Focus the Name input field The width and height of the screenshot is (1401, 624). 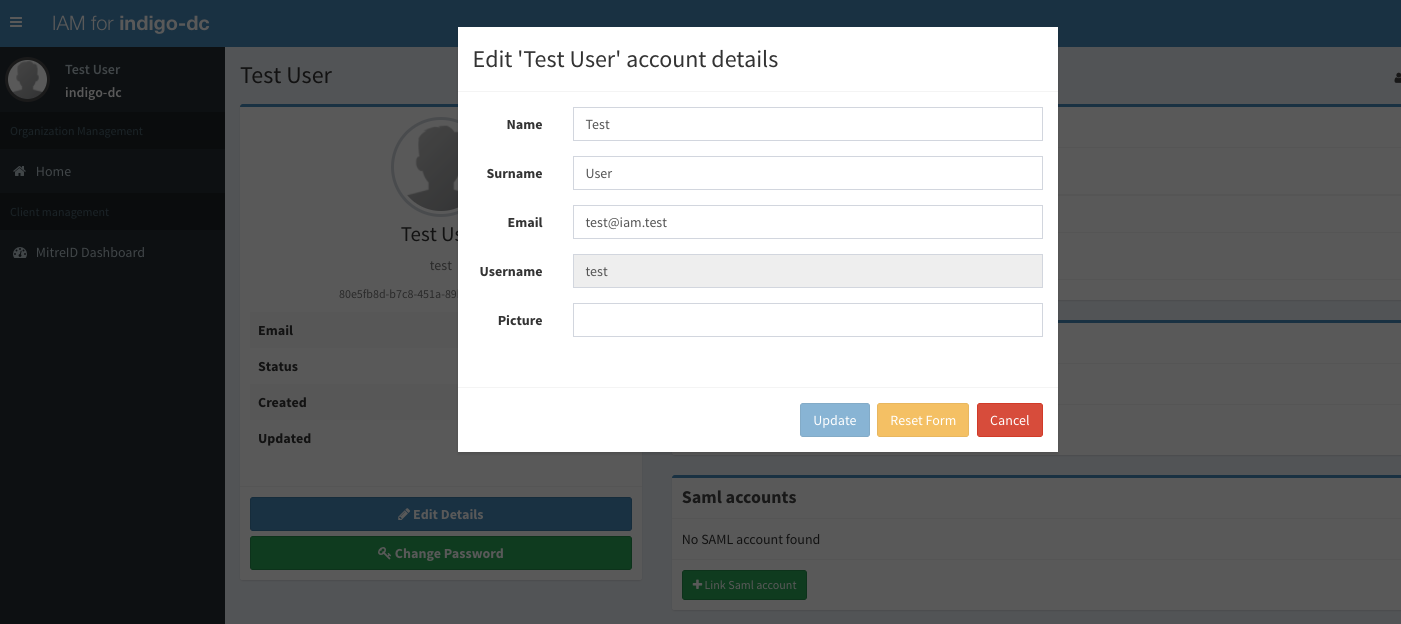point(807,125)
